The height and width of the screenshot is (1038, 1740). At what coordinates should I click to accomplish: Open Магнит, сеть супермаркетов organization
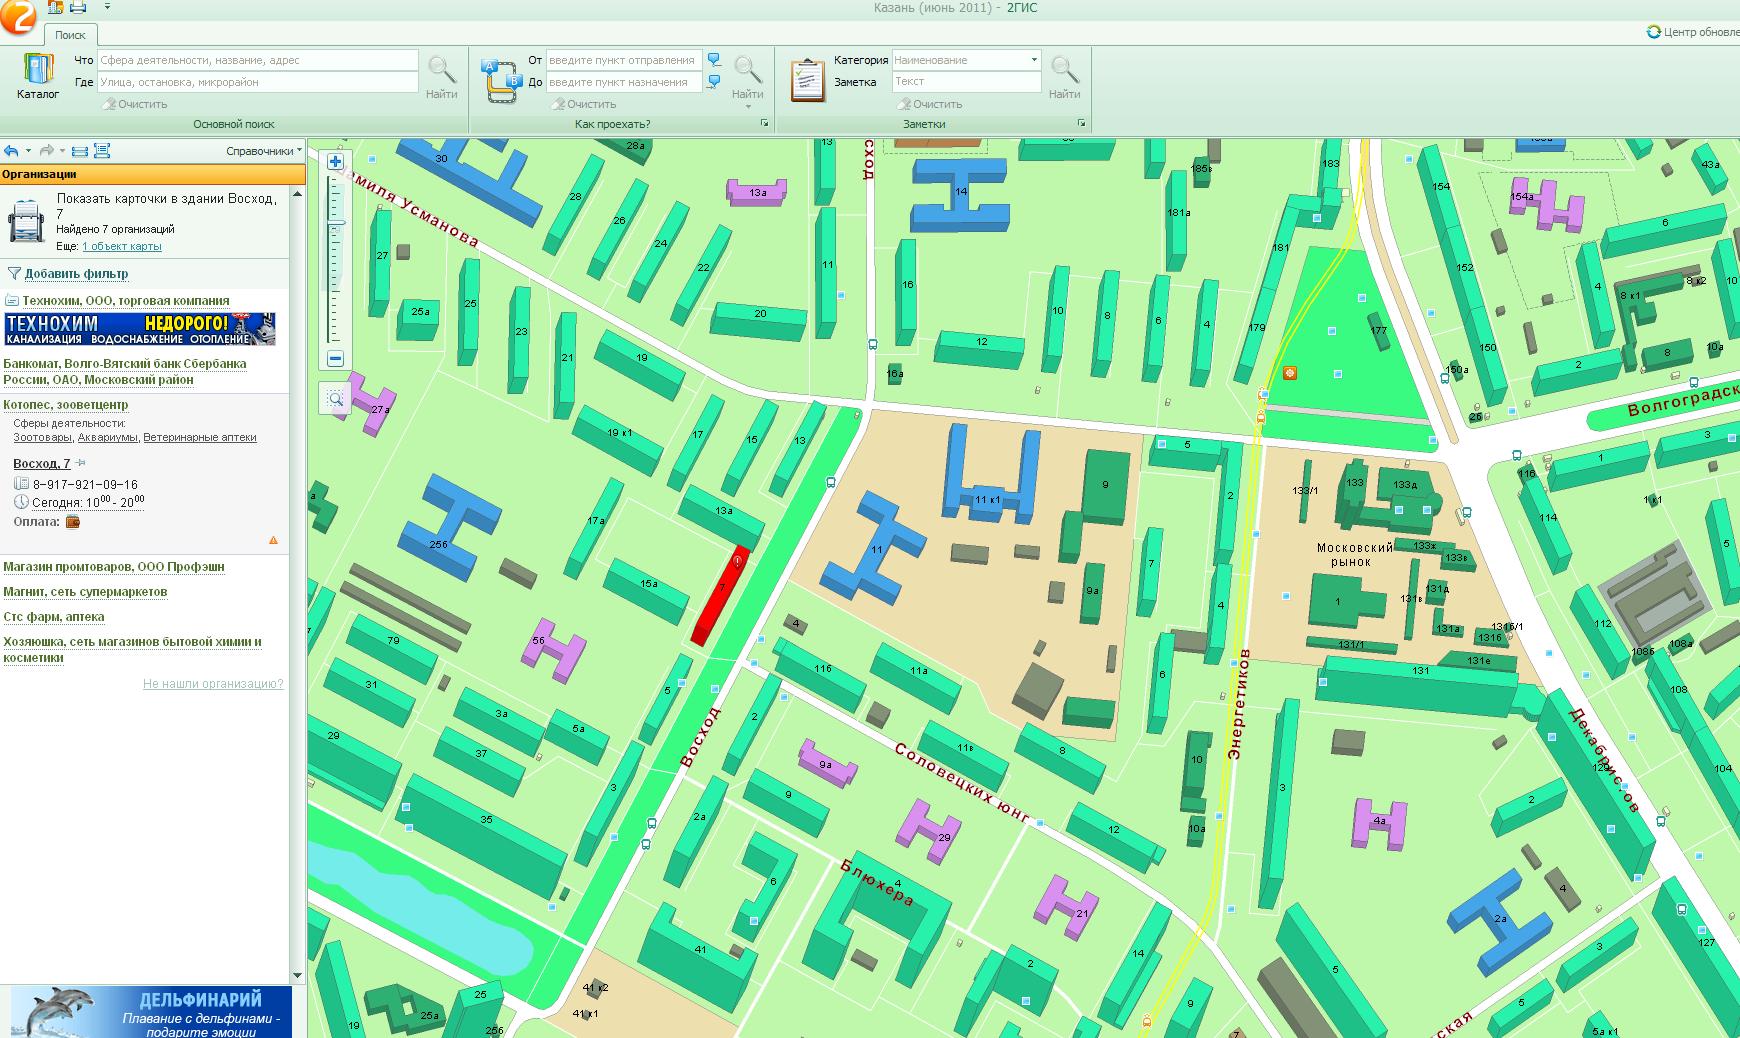(85, 592)
